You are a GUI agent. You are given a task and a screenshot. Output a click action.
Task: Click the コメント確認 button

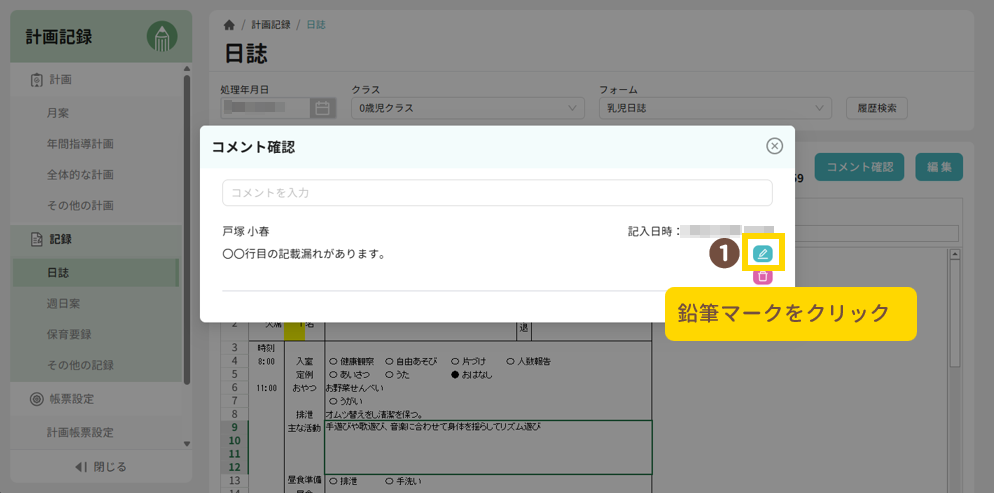(860, 167)
